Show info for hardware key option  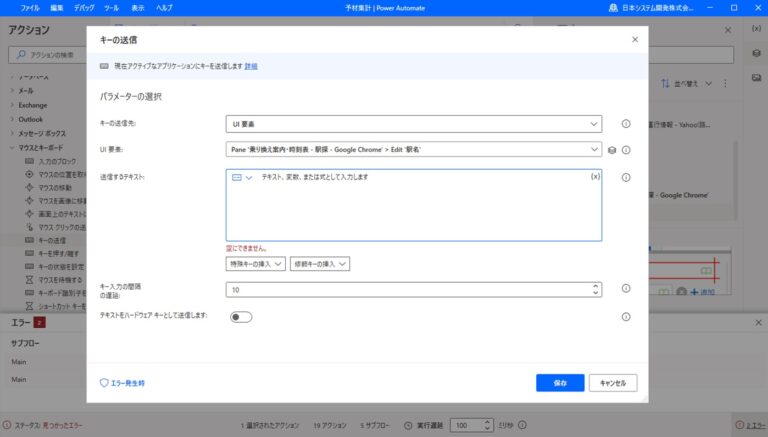(x=626, y=317)
